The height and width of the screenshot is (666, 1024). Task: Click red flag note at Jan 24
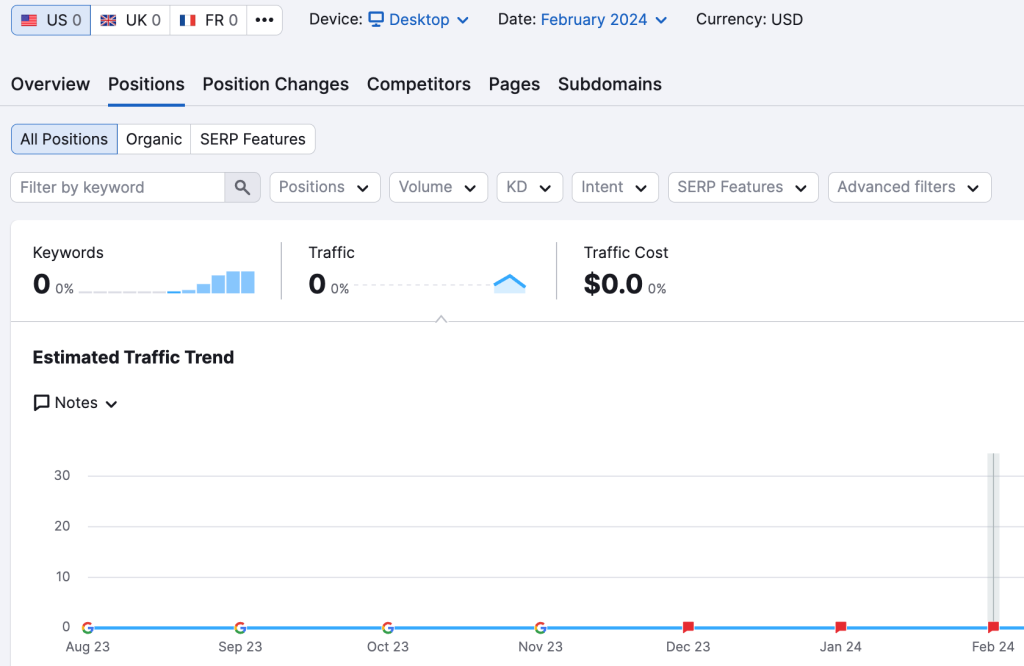[x=840, y=627]
